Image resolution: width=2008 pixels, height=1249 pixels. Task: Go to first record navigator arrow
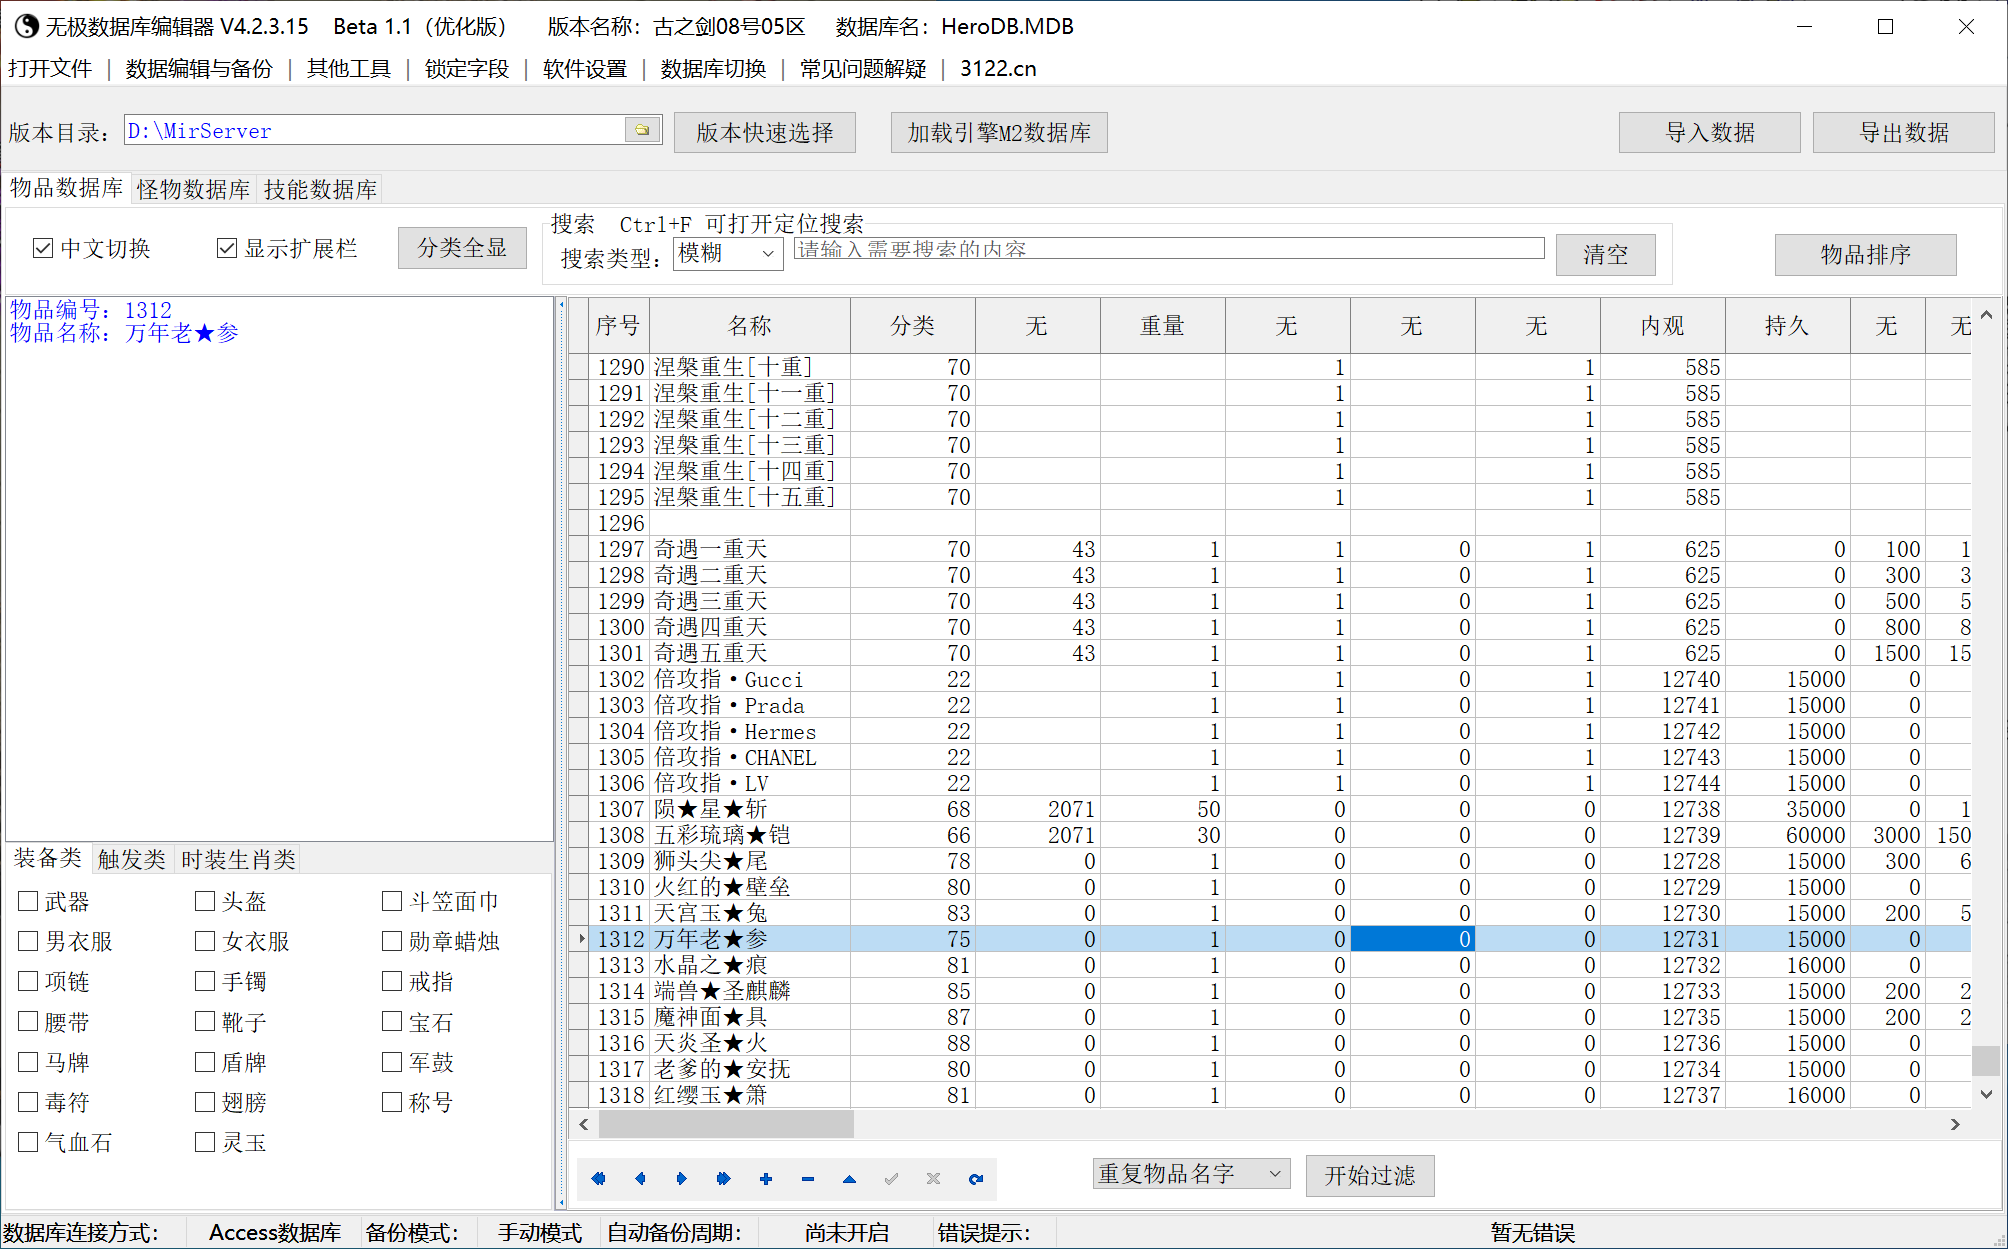598,1179
